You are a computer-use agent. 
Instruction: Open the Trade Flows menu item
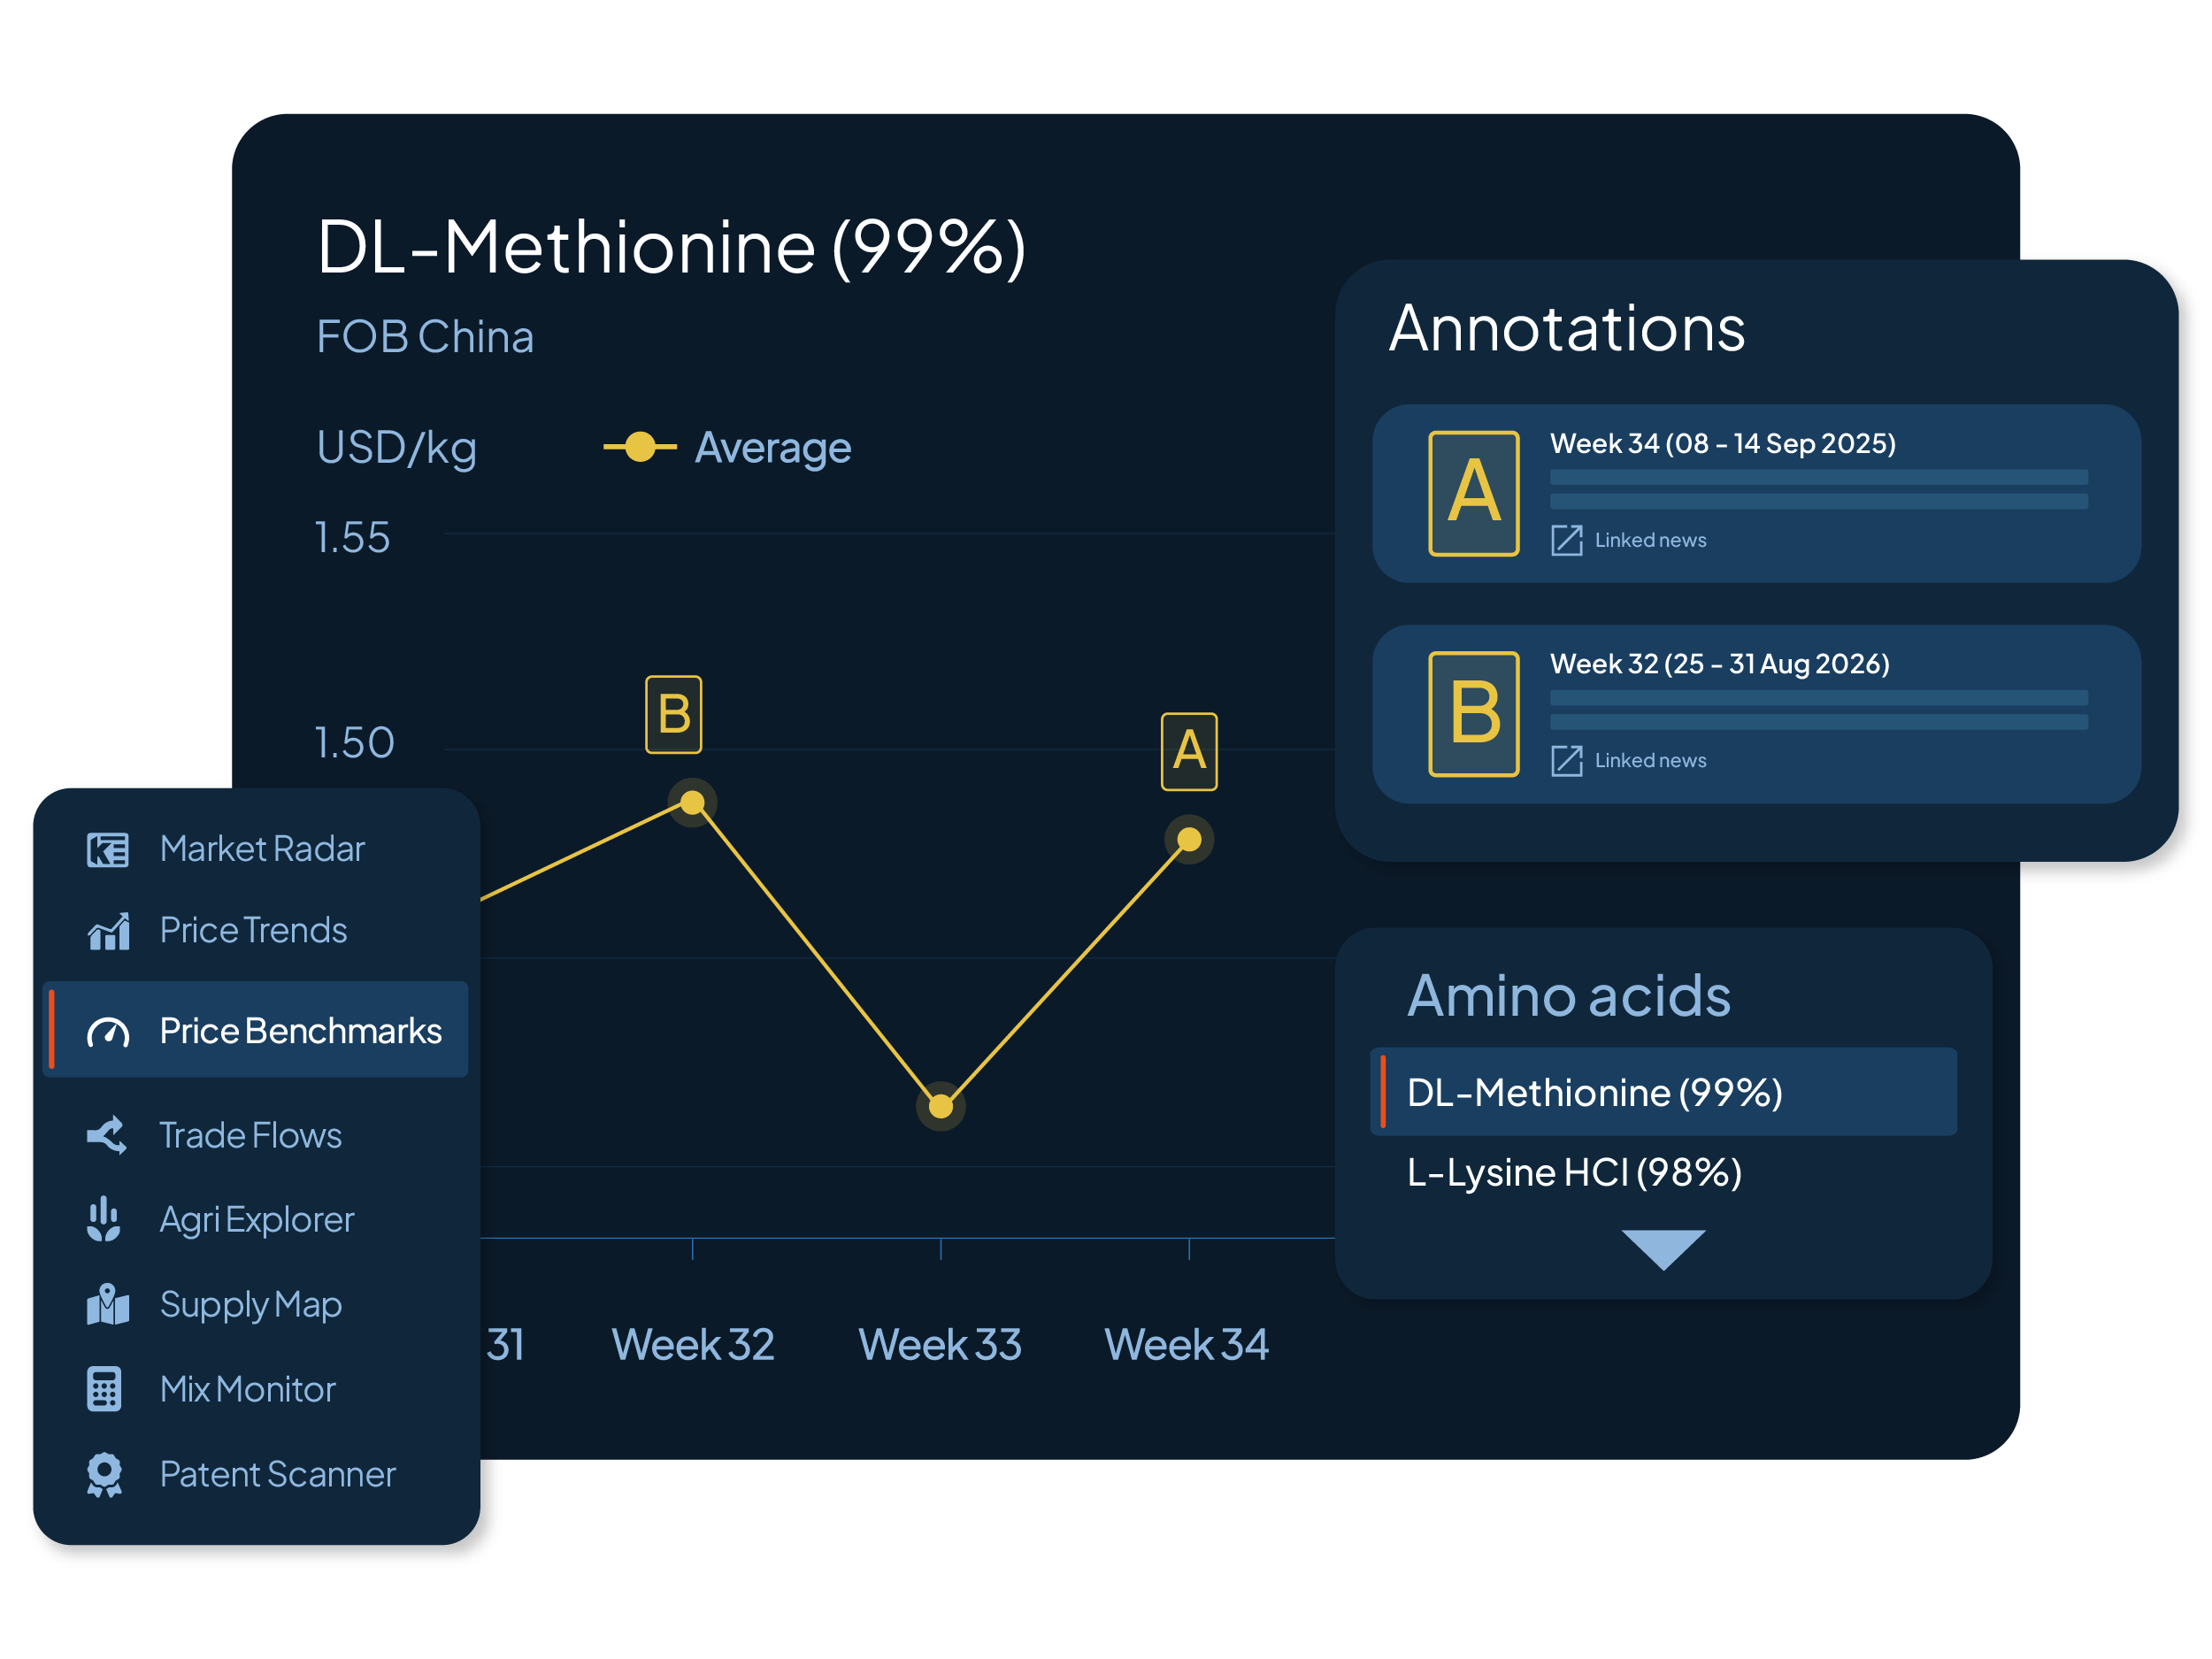tap(250, 1136)
